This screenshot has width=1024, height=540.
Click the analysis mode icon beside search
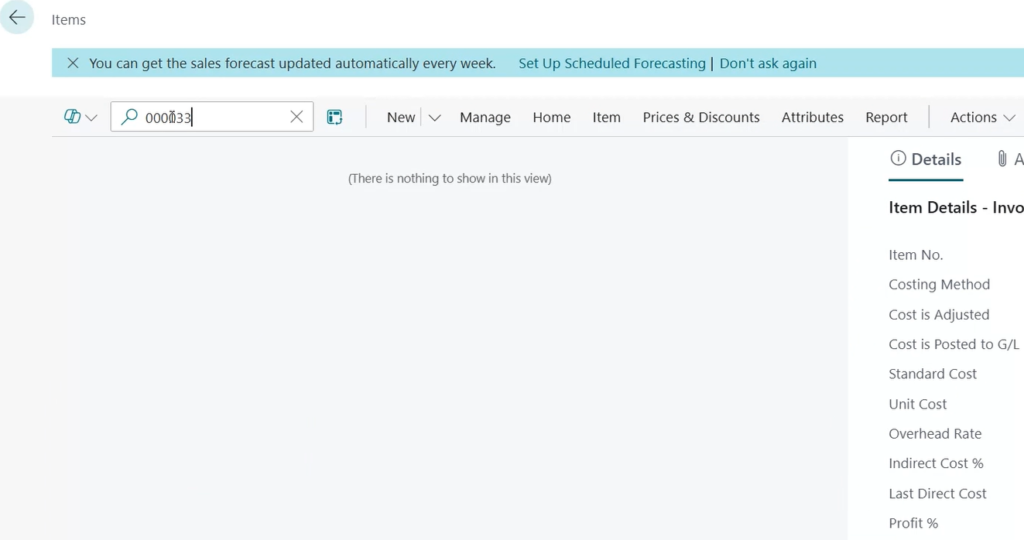[335, 117]
